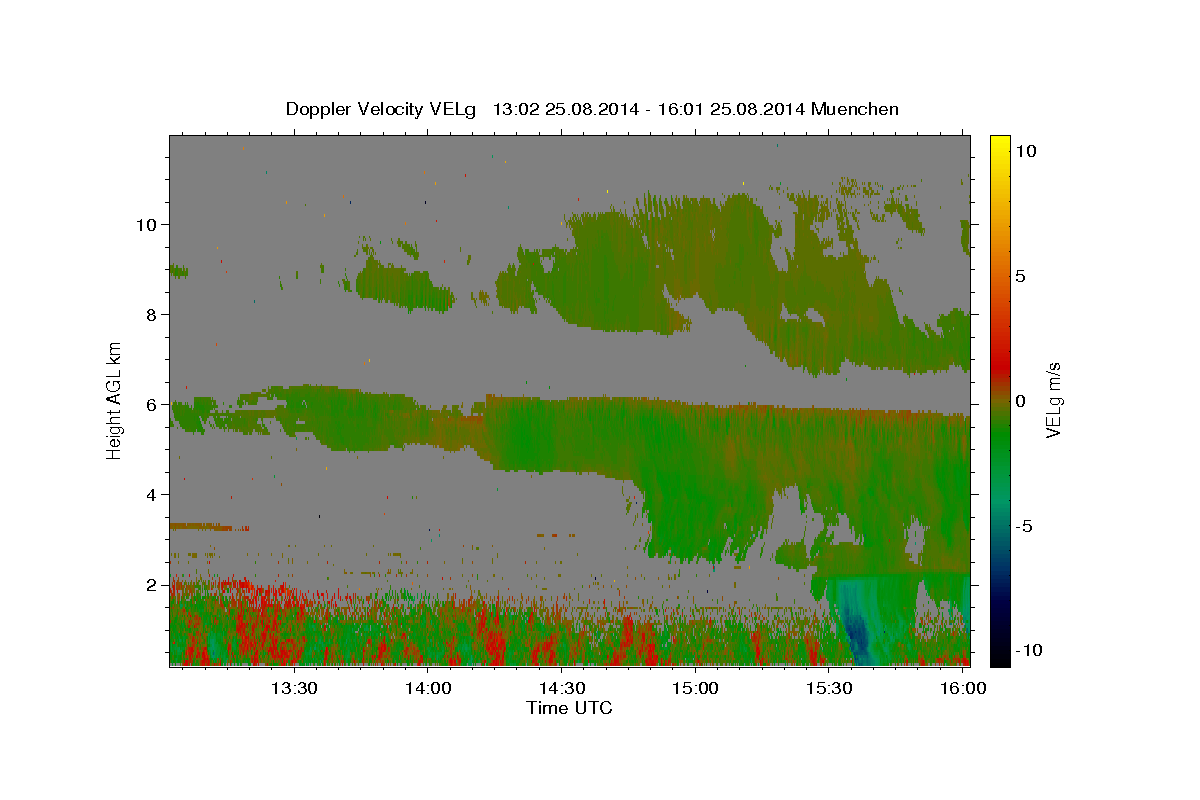The height and width of the screenshot is (800, 1200).
Task: Click the 15:30 time tick label
Action: tap(829, 688)
